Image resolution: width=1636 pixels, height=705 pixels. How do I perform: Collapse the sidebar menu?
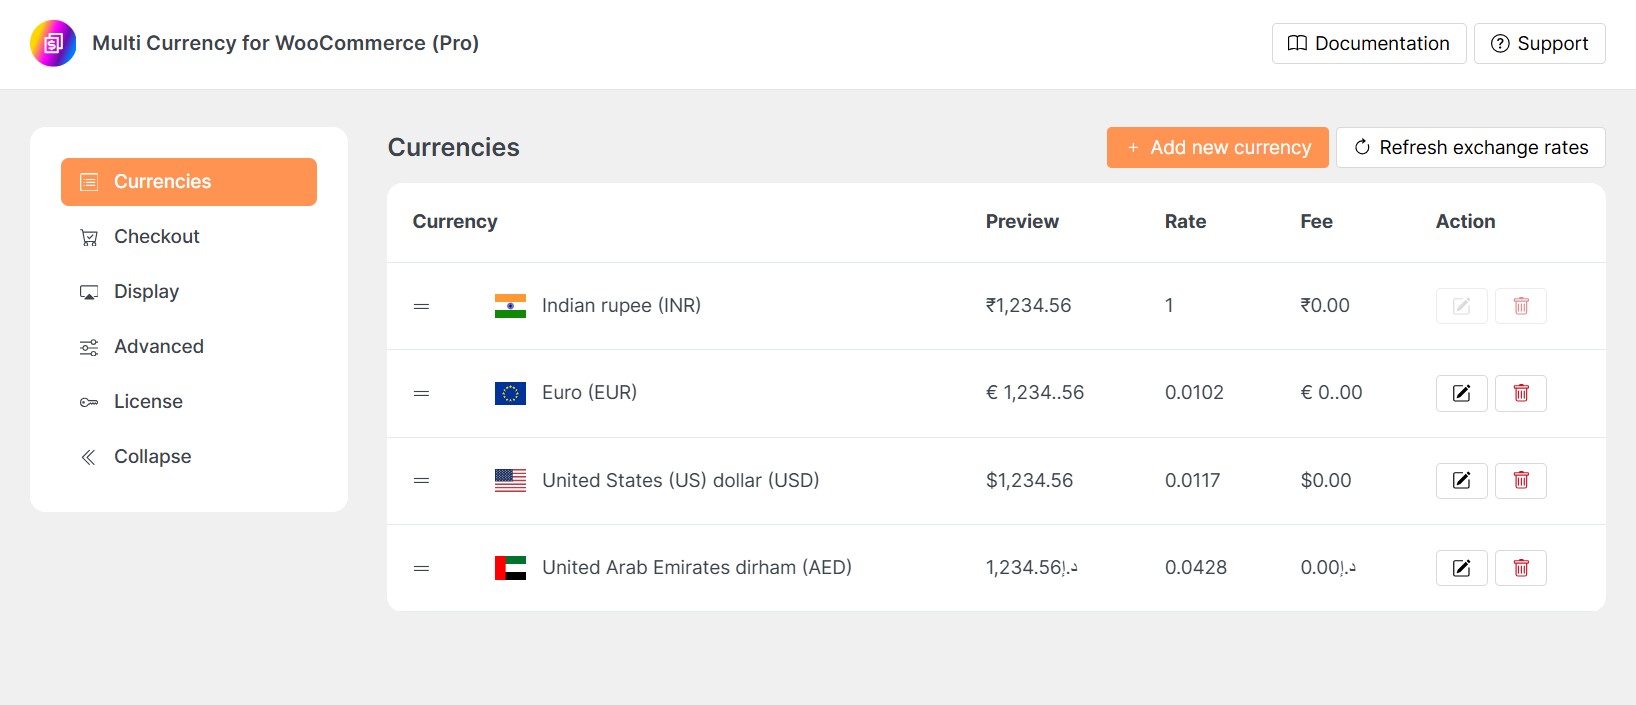[x=151, y=457]
